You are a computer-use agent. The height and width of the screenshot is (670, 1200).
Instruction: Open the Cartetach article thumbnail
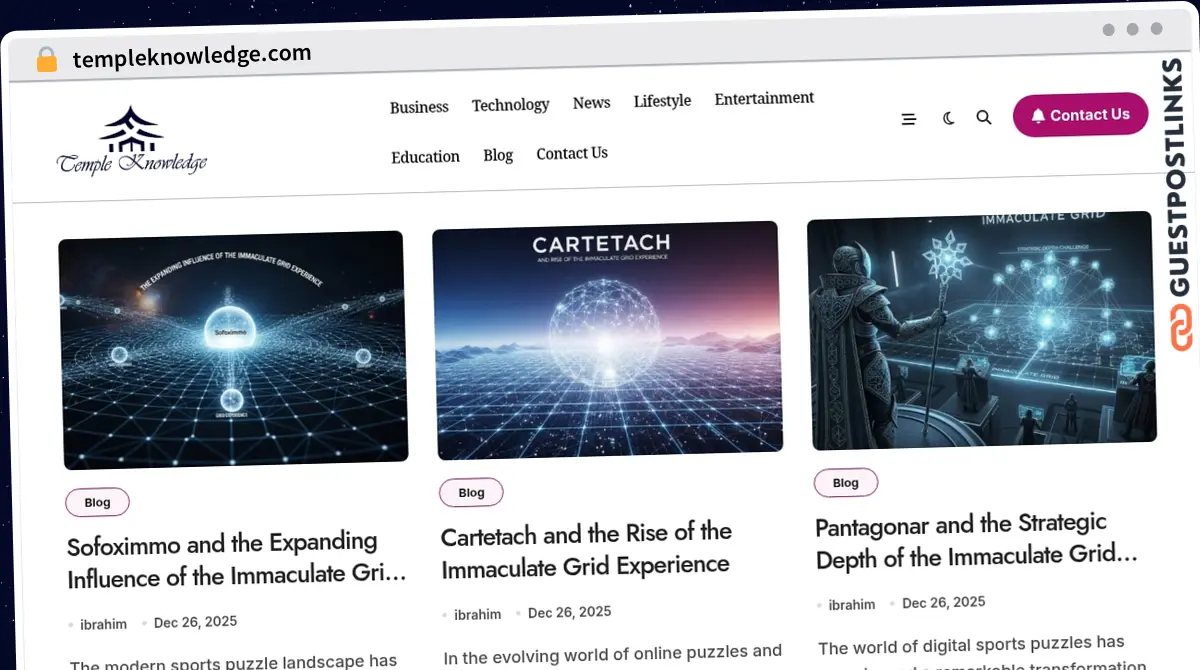pyautogui.click(x=607, y=340)
